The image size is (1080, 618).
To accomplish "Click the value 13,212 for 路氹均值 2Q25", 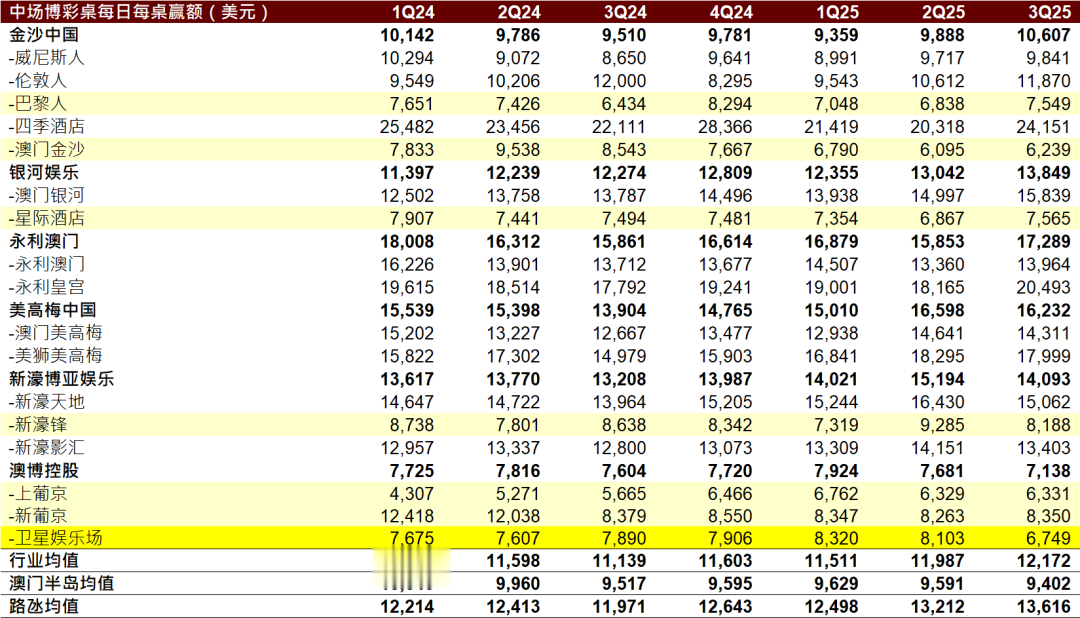I will tap(937, 607).
